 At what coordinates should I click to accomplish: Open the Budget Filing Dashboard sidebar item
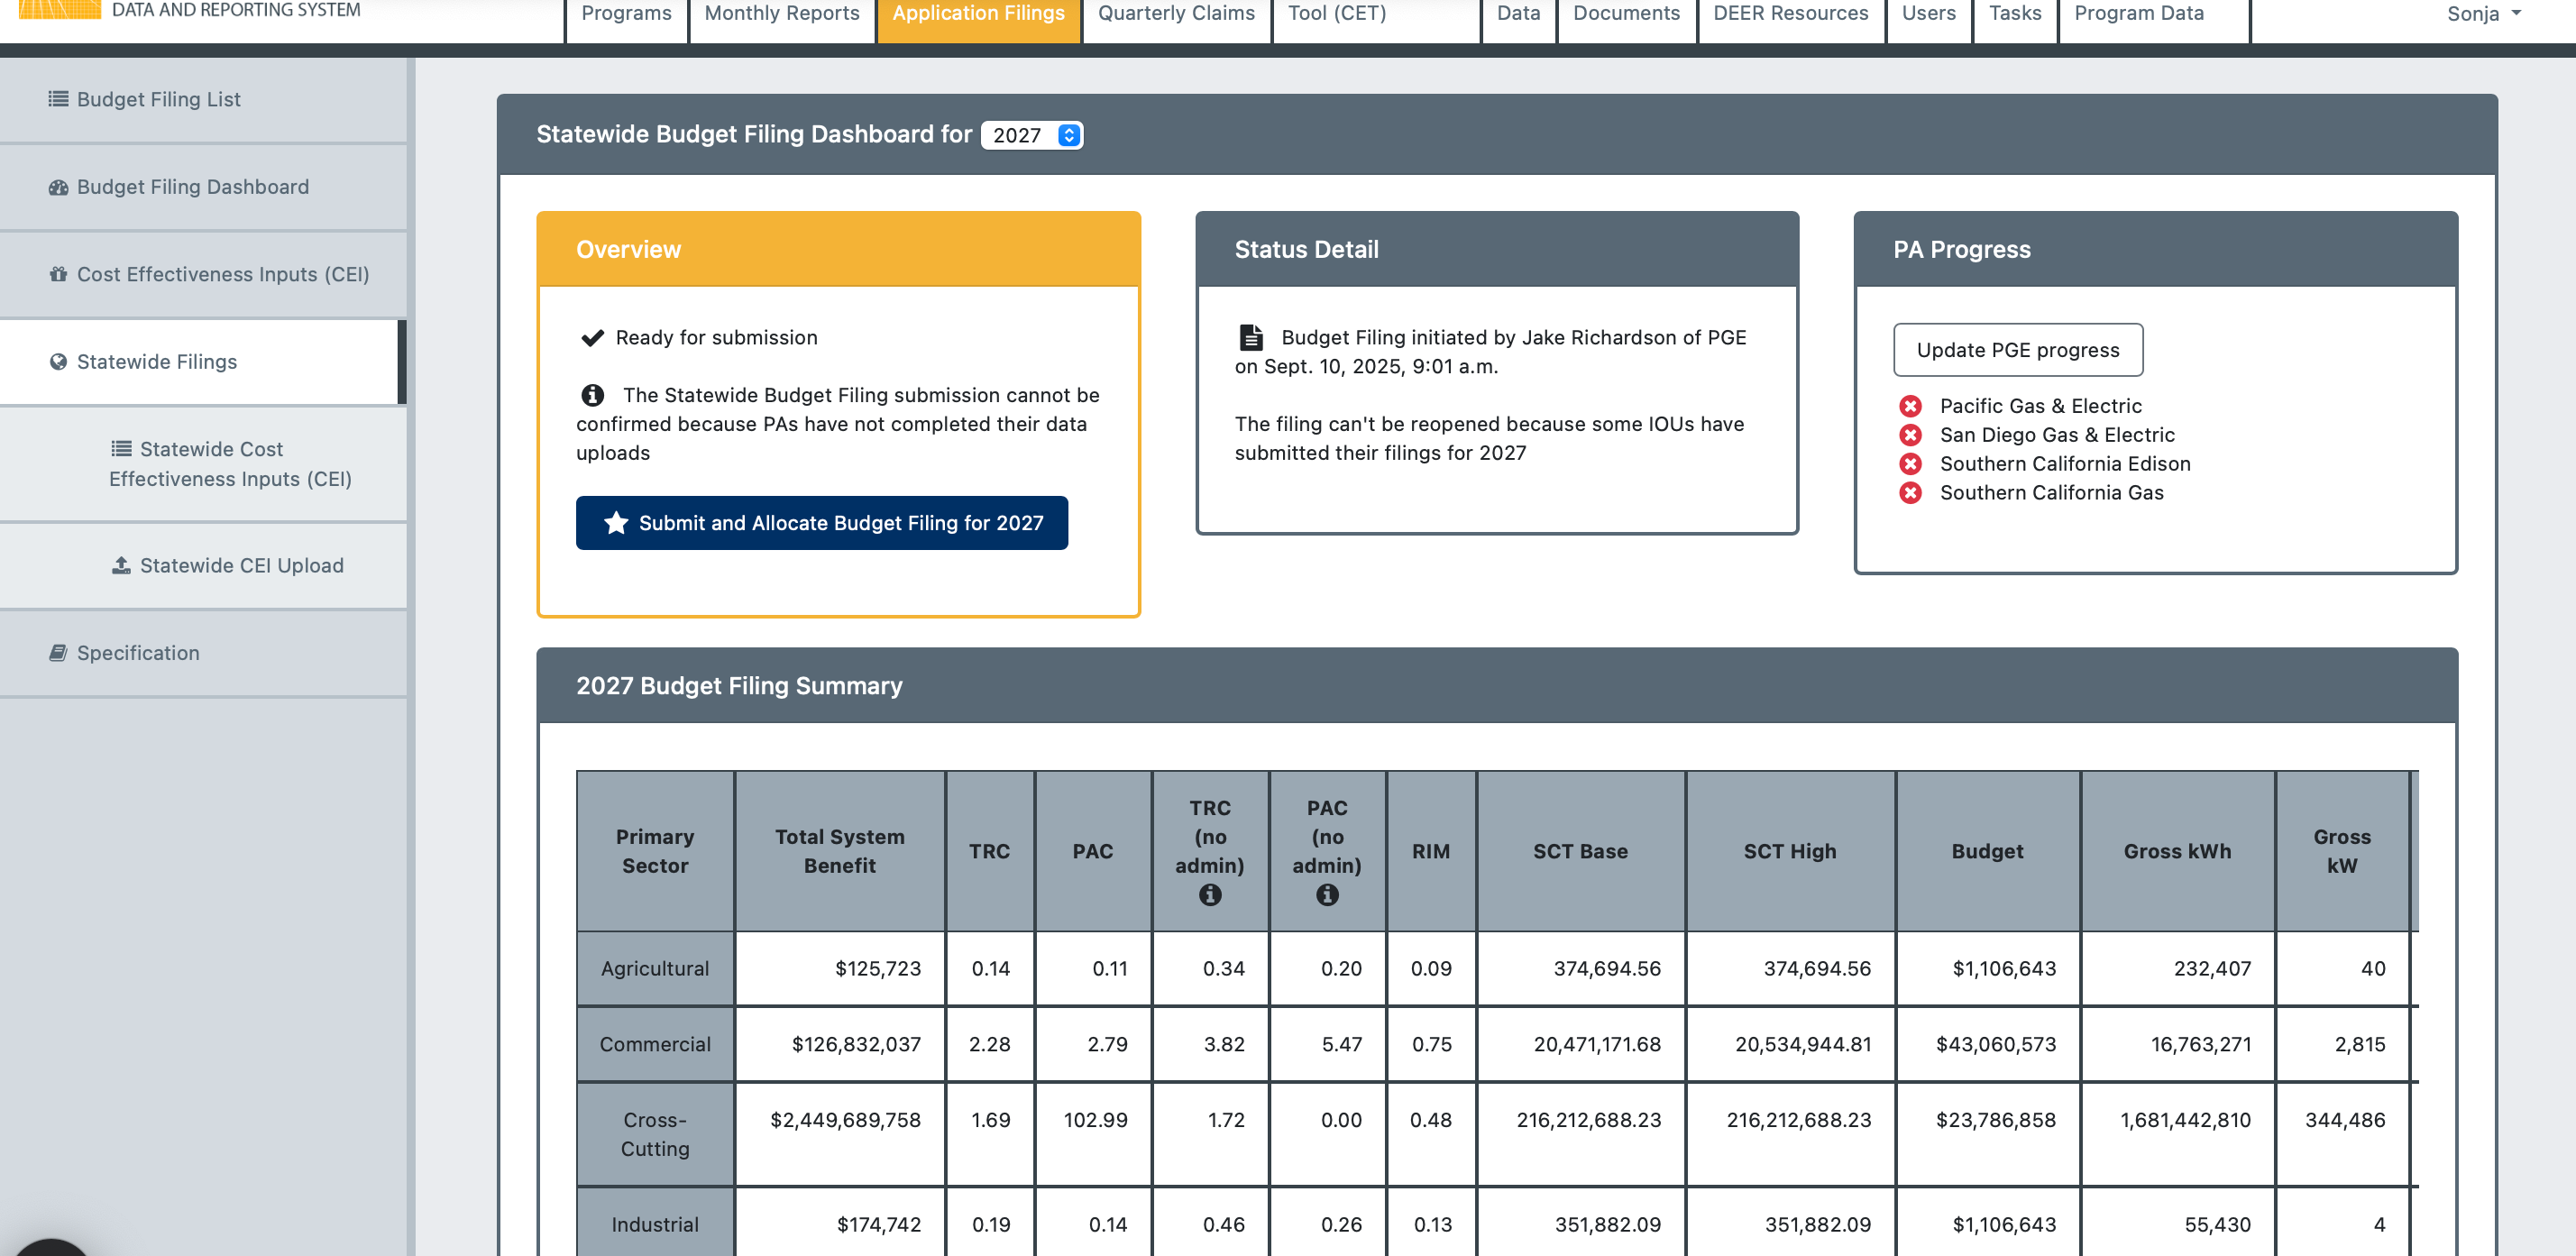coord(203,187)
